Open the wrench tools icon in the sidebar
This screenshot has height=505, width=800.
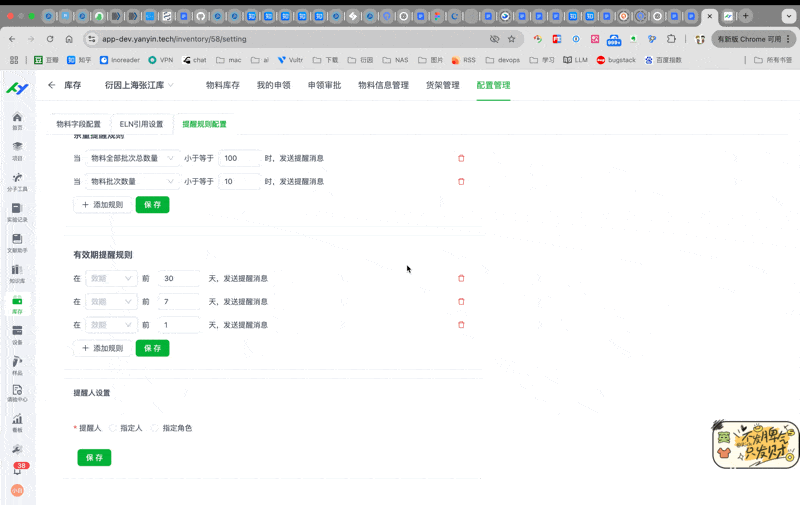(17, 449)
